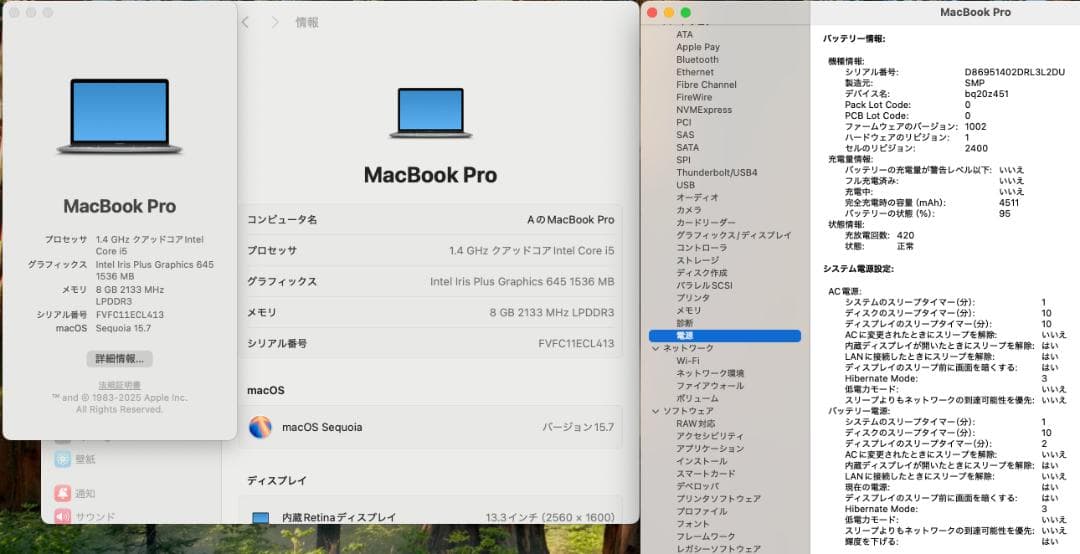The width and height of the screenshot is (1080, 554).
Task: Select パラレルSCSI in hardware list
Action: coord(704,285)
